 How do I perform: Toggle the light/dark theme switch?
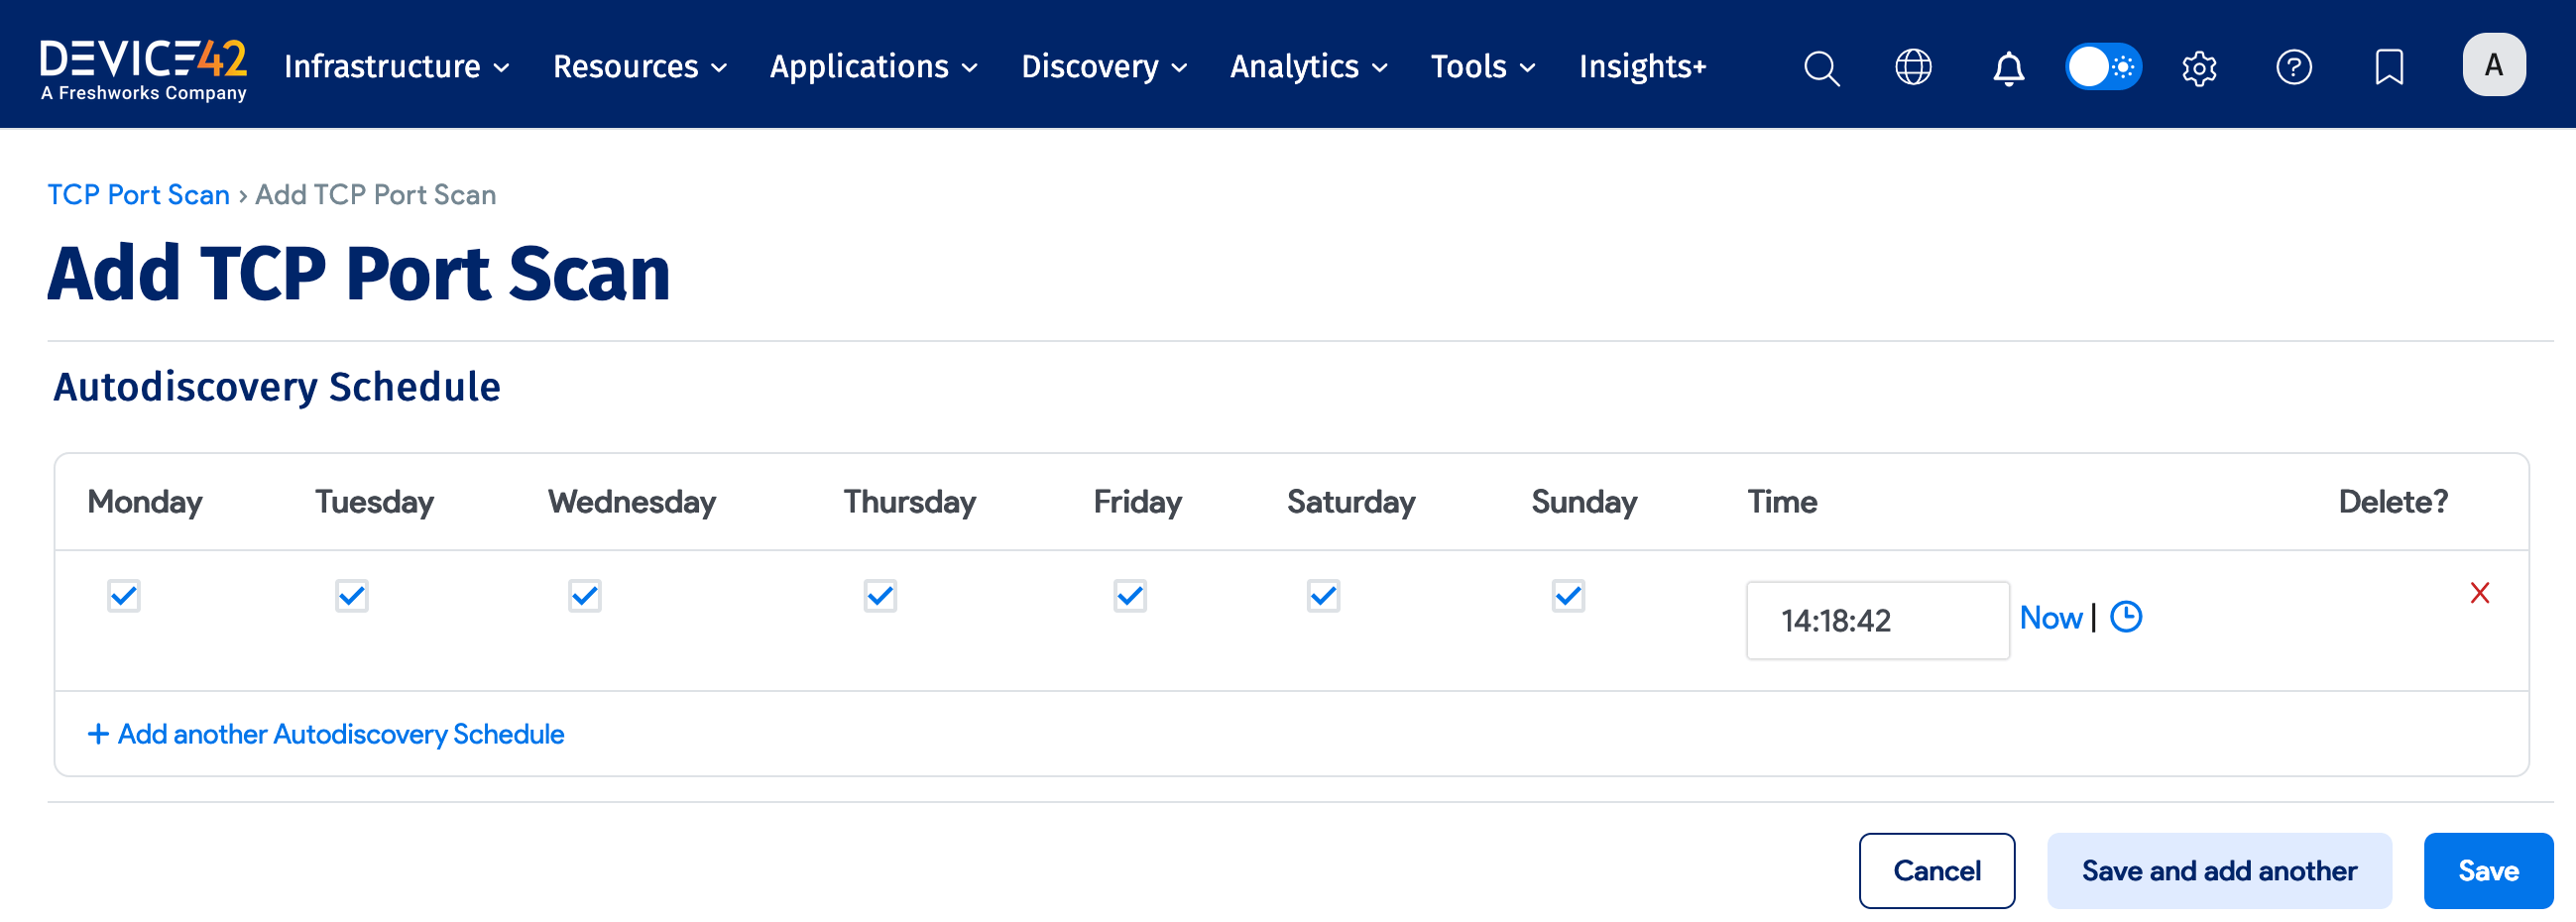(x=2103, y=67)
